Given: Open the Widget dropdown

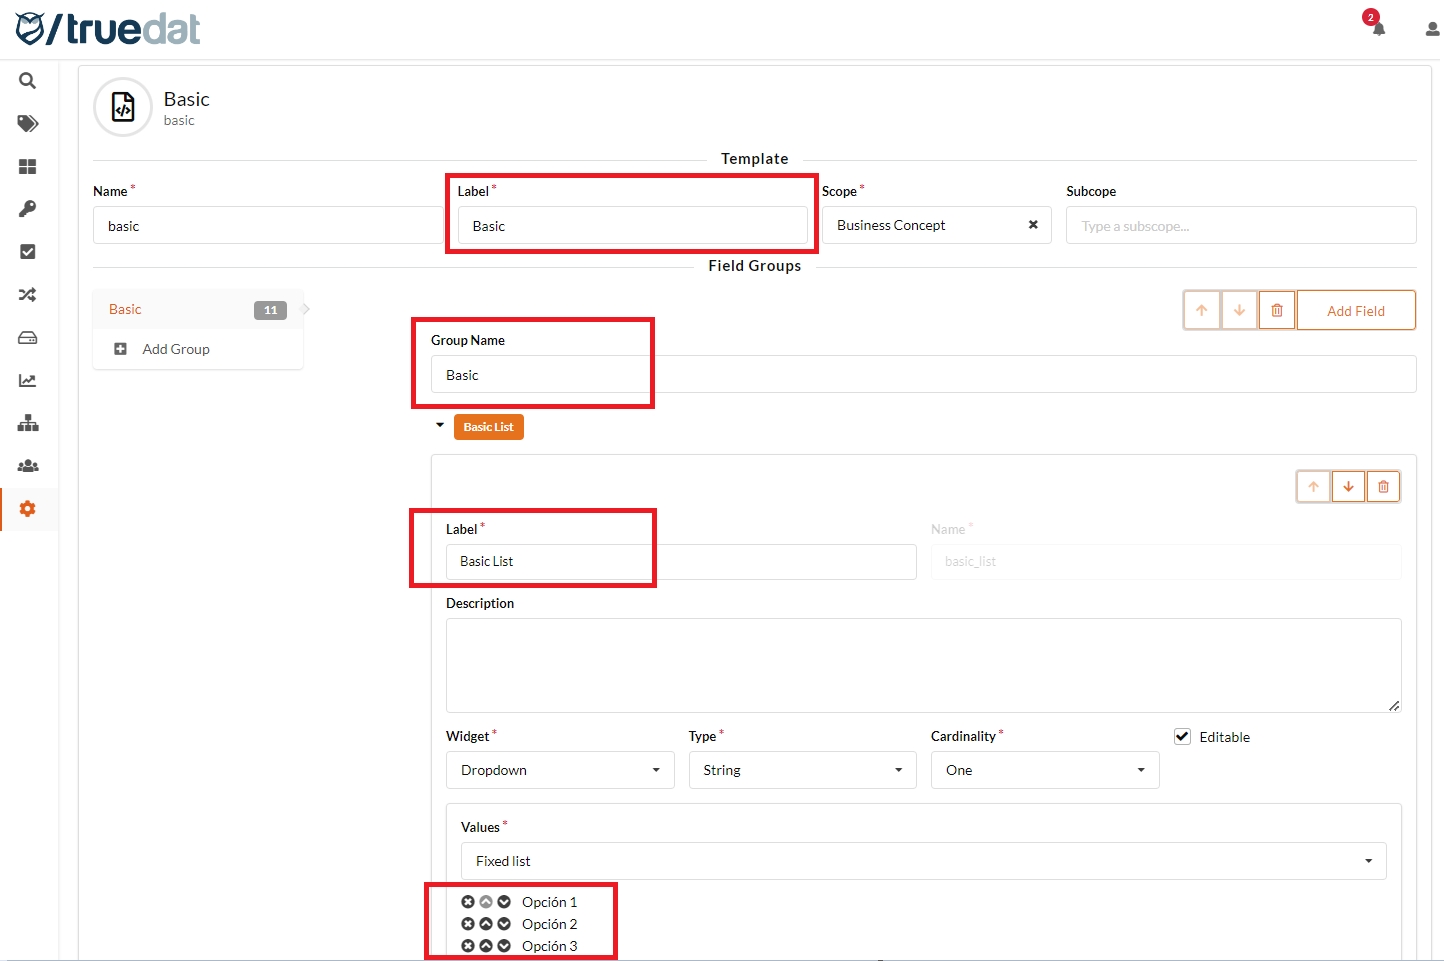Looking at the screenshot, I should pyautogui.click(x=559, y=770).
